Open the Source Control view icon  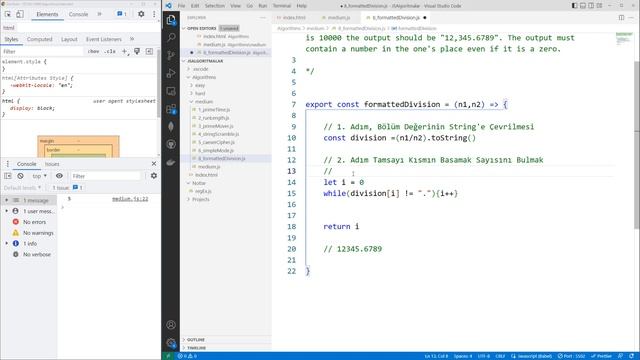171,56
